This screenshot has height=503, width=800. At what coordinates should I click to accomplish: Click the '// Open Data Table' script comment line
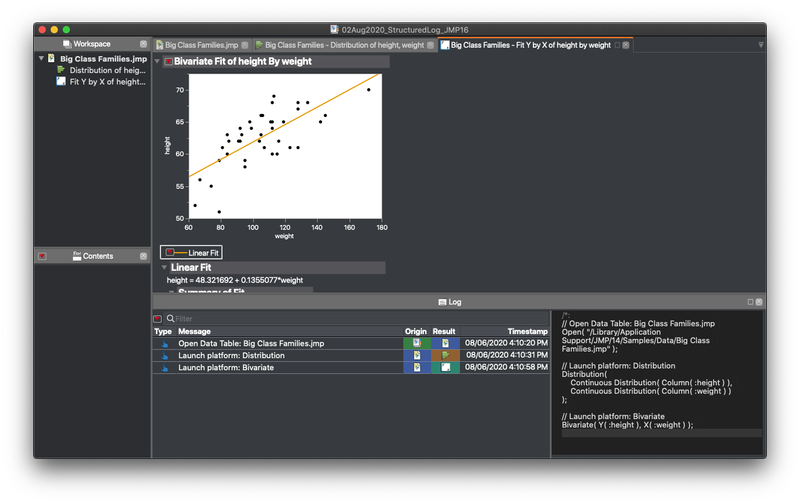pyautogui.click(x=638, y=323)
